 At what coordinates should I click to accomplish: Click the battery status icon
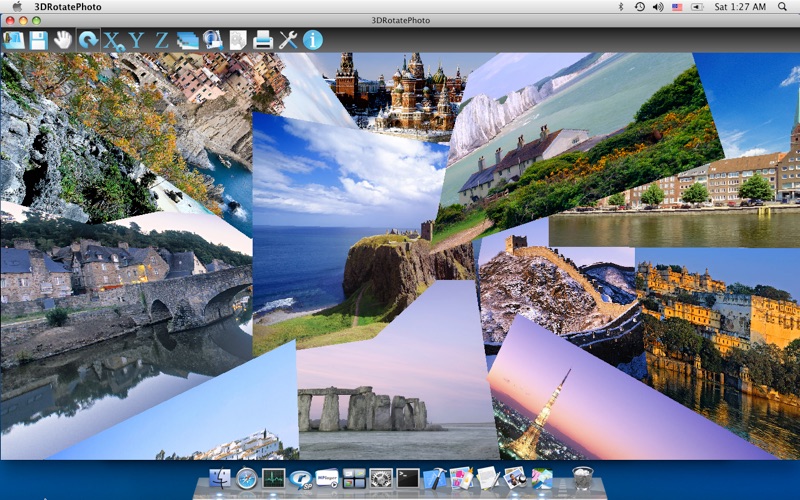pos(697,7)
